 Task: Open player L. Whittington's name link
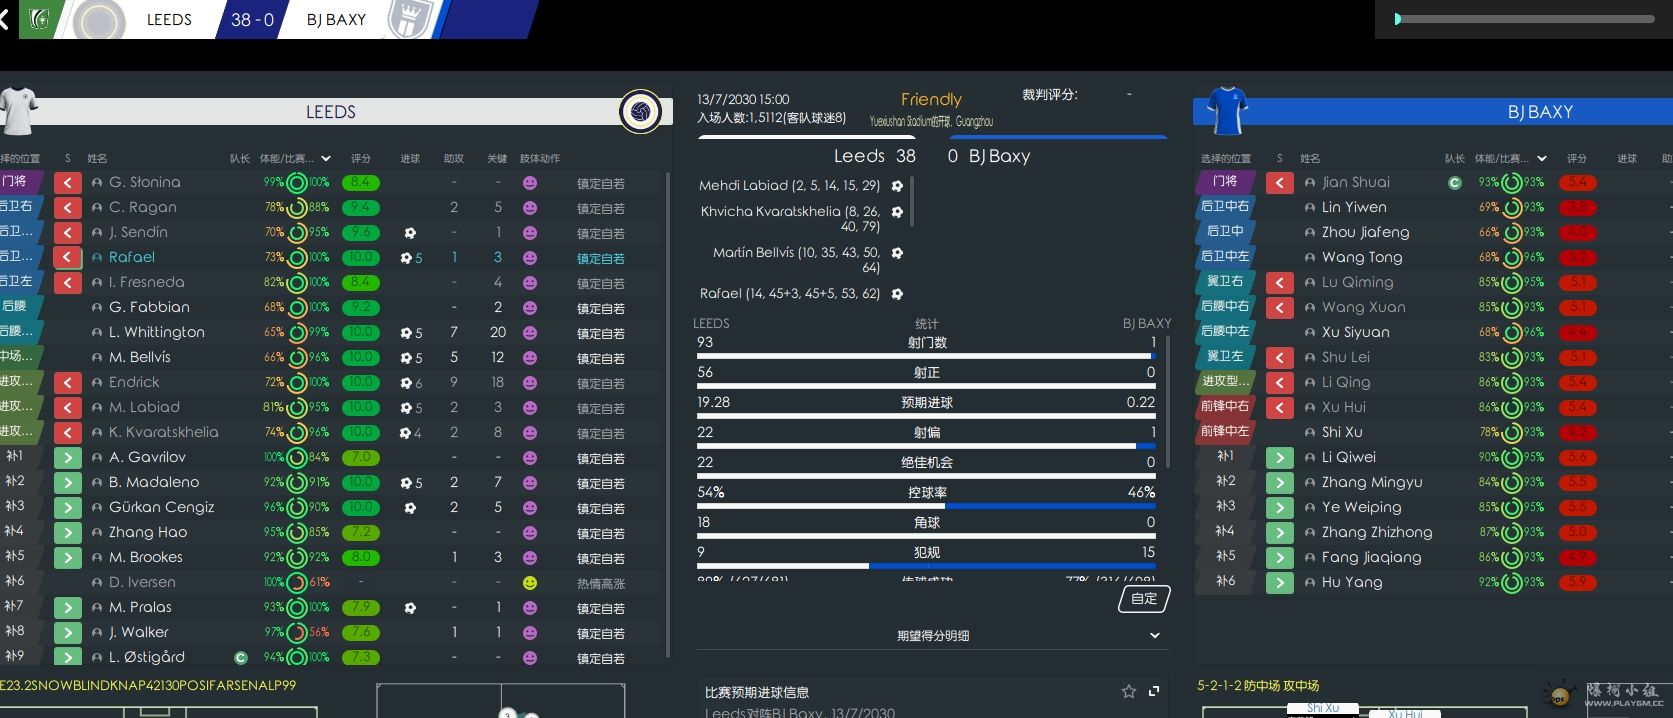pos(156,333)
